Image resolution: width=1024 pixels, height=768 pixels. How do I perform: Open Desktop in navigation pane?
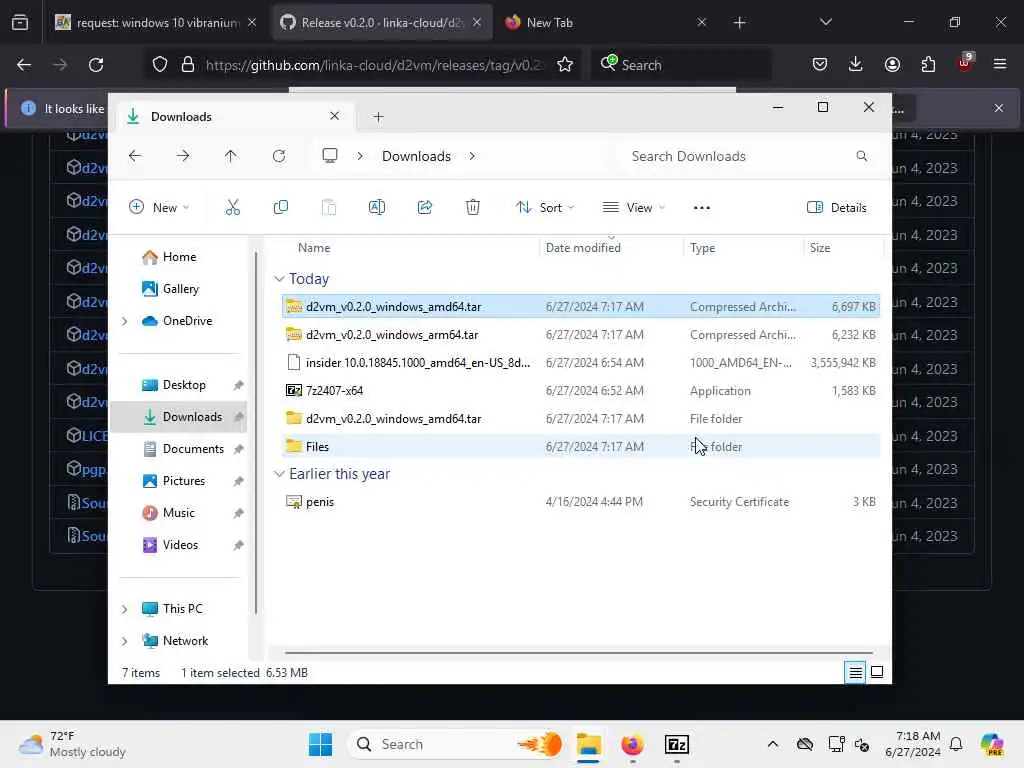click(183, 385)
